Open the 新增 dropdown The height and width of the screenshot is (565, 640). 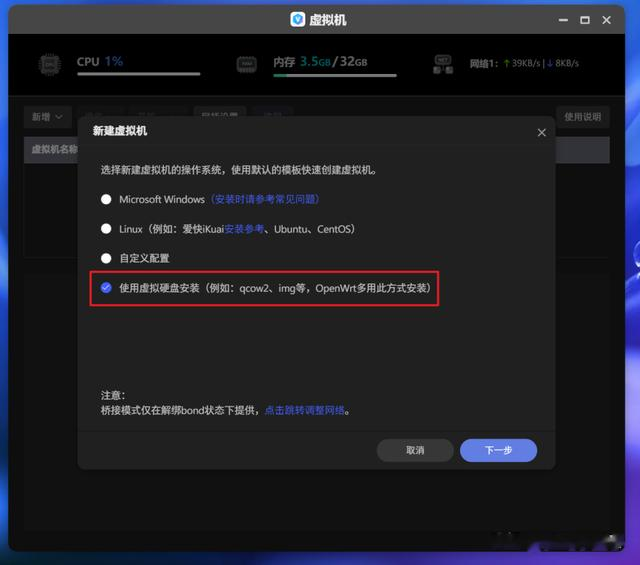(47, 117)
